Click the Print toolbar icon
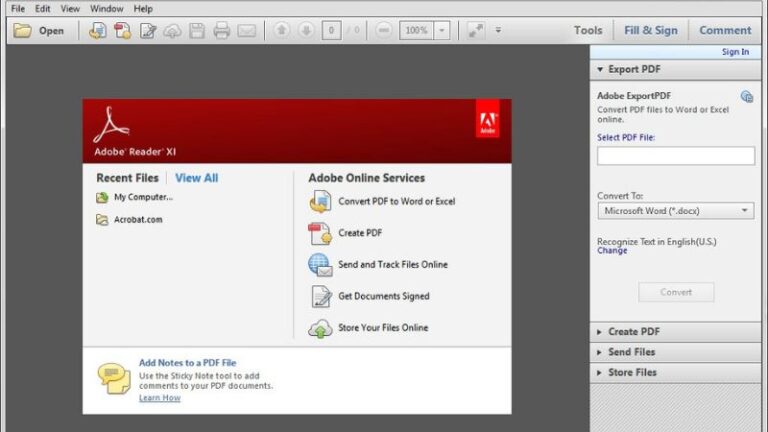Screen dimensions: 768x432 point(221,30)
